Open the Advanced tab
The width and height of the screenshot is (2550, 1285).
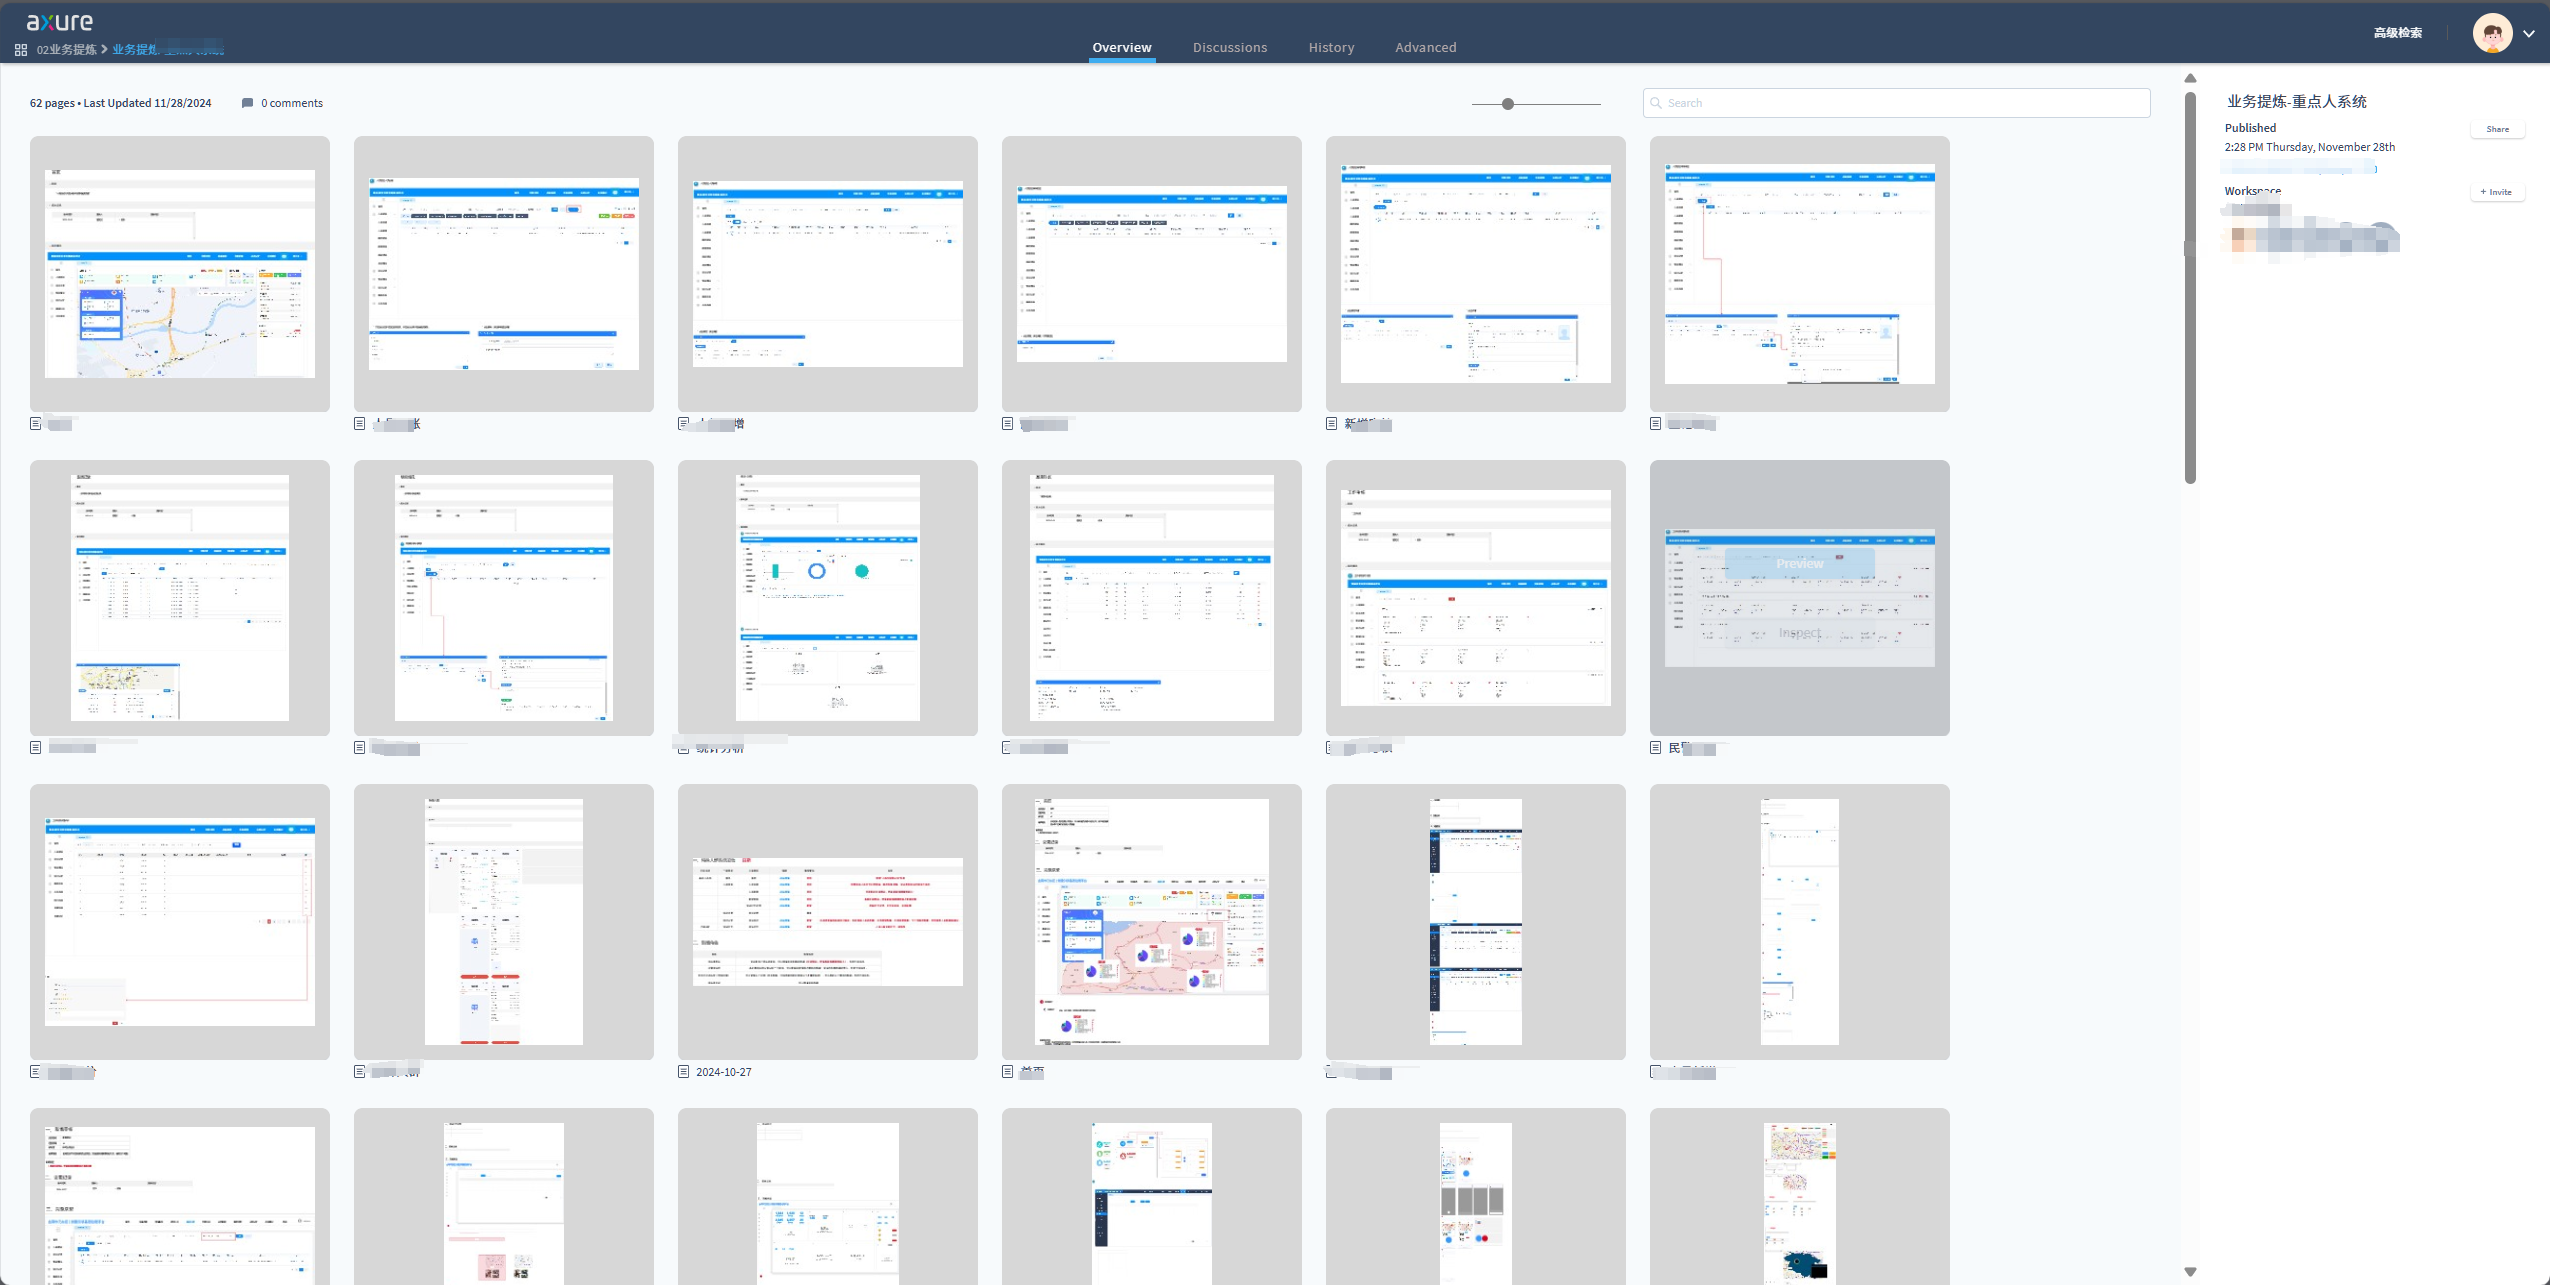1425,47
